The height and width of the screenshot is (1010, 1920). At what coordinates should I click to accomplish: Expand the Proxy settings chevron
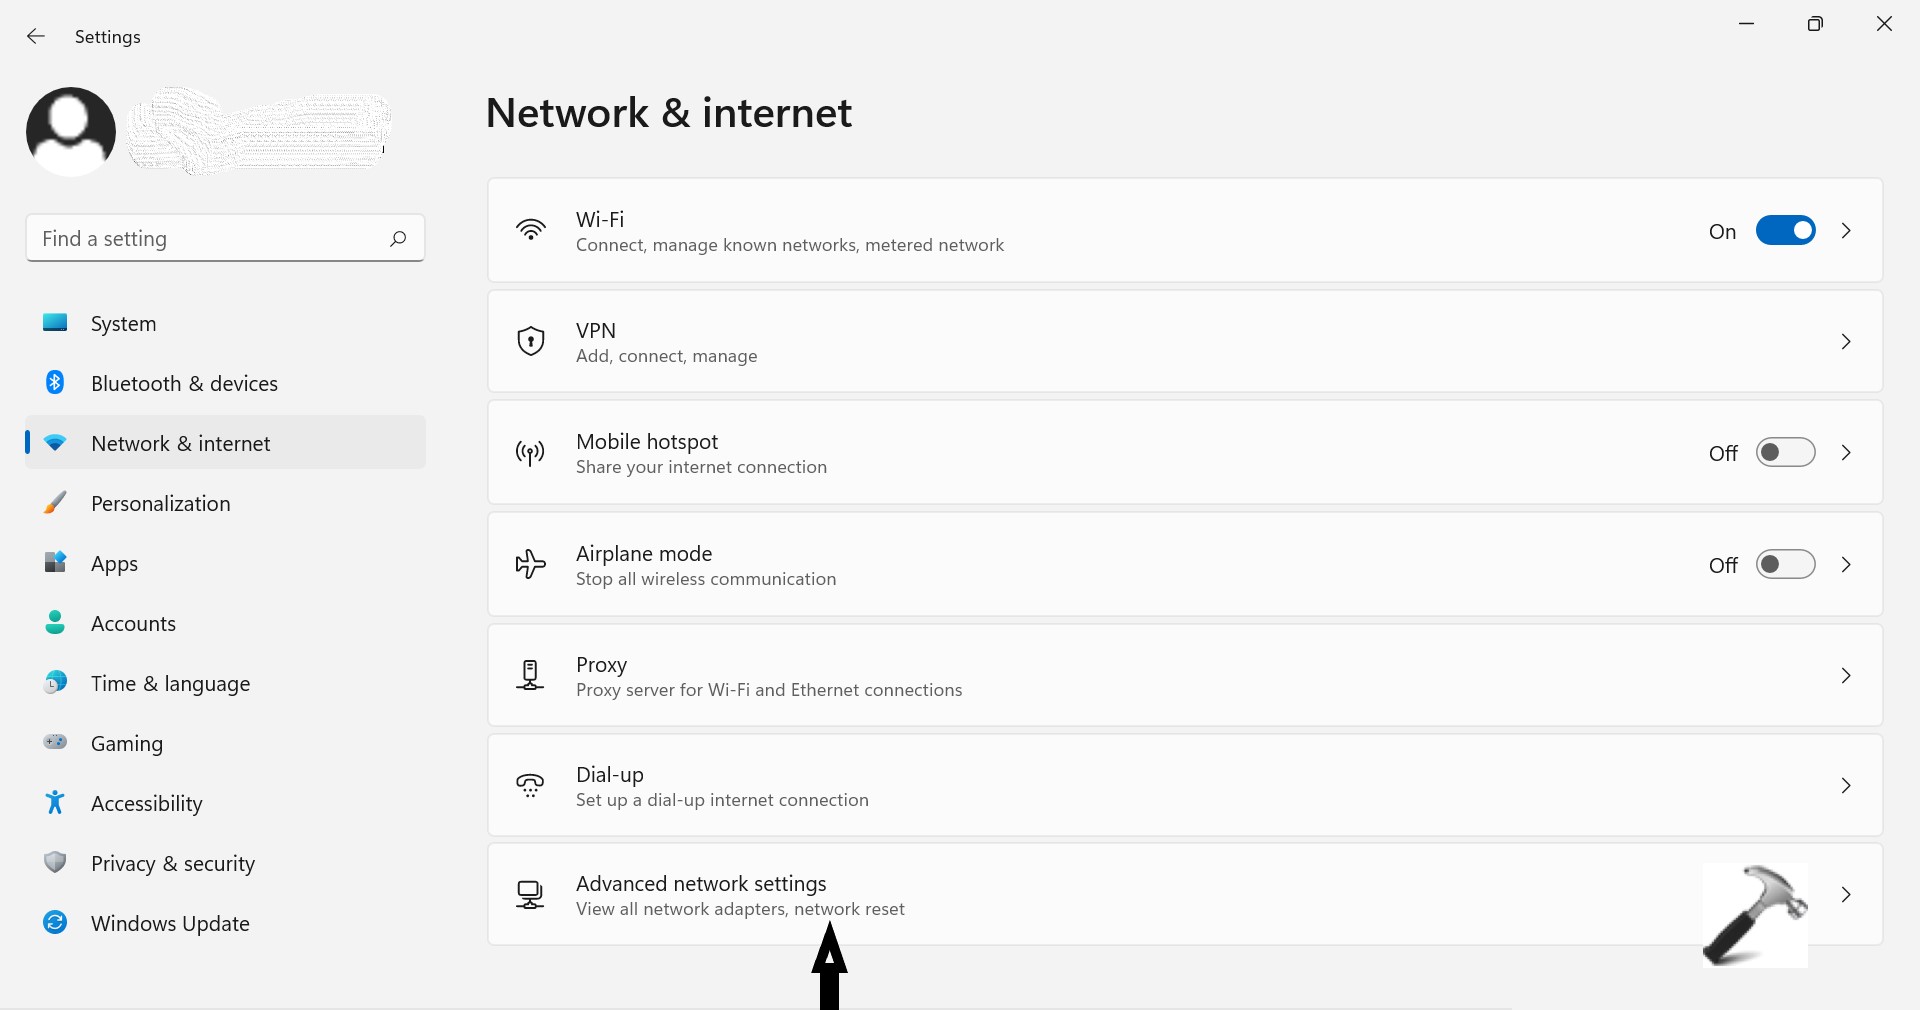(1846, 676)
